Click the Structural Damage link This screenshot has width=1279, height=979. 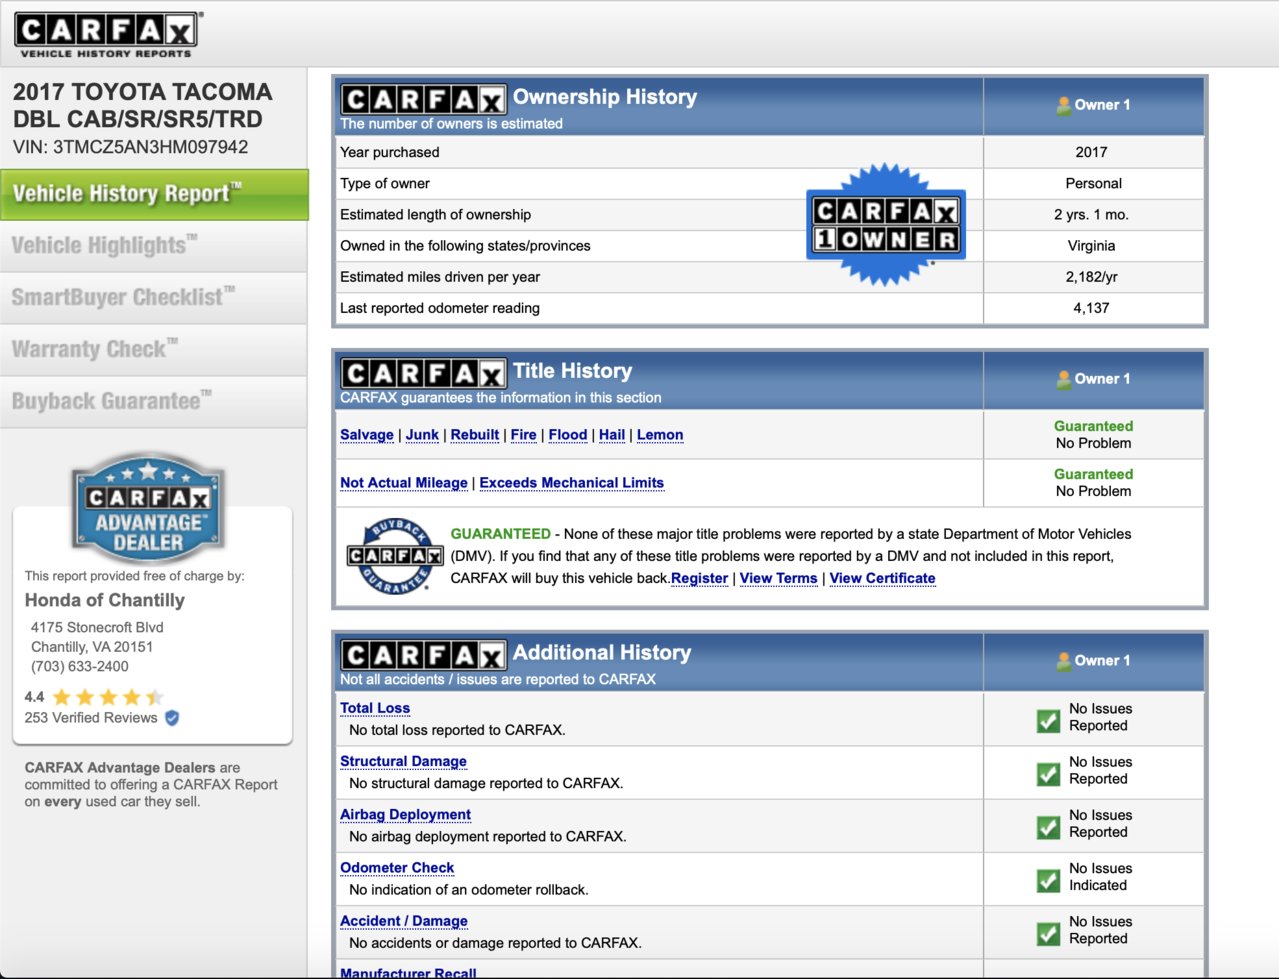[403, 761]
